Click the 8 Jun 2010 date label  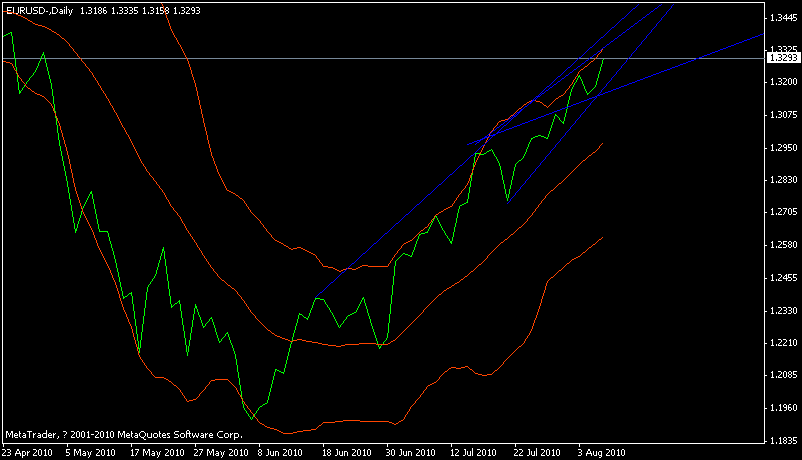coord(280,453)
